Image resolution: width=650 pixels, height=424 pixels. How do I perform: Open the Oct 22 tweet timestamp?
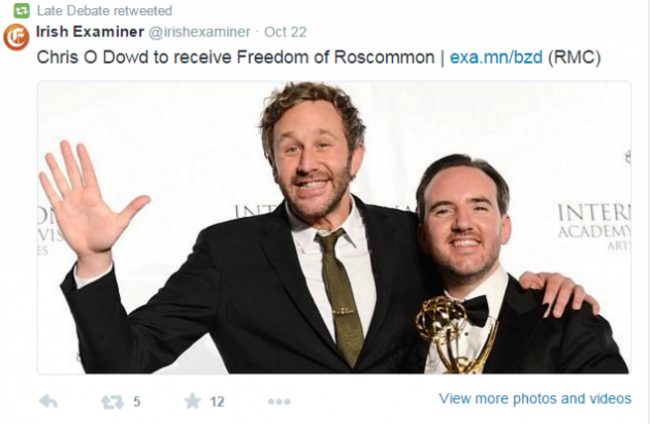(285, 32)
